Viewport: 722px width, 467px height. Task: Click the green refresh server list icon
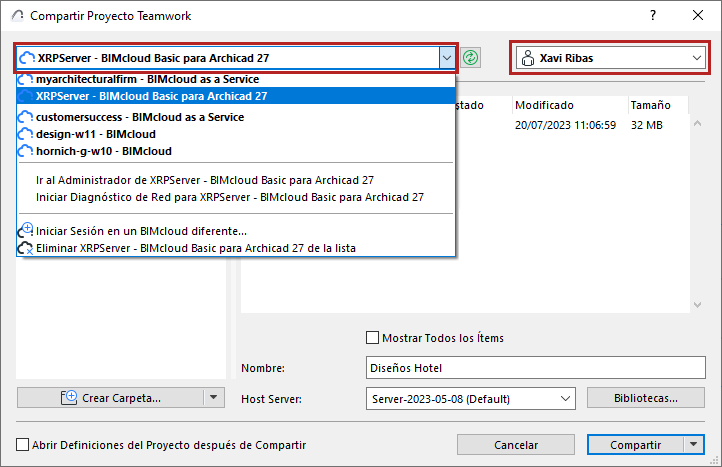(x=471, y=58)
